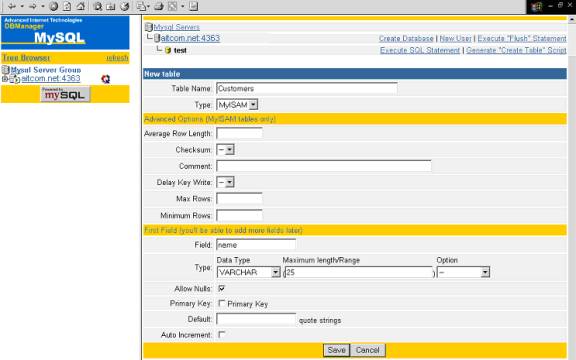The image size is (576, 360).
Task: Toggle the Auto Increment checkbox
Action: pyautogui.click(x=222, y=334)
